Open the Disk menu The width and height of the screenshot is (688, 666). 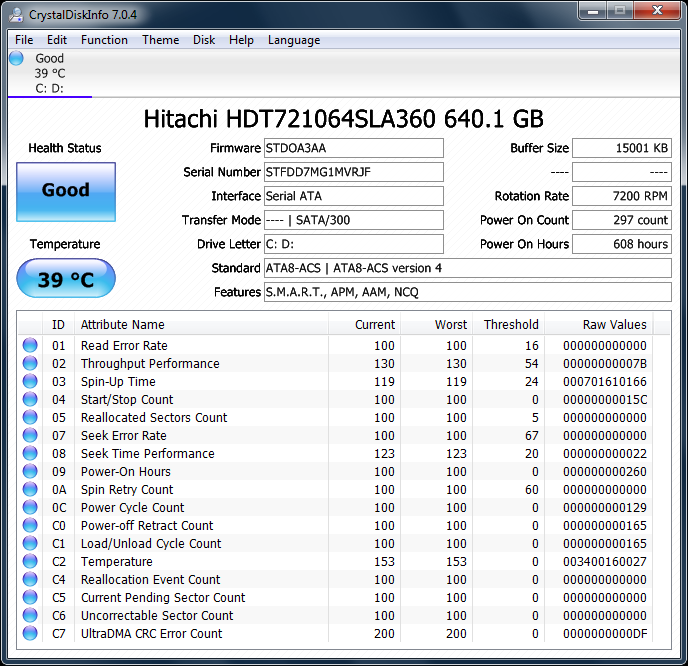coord(204,40)
